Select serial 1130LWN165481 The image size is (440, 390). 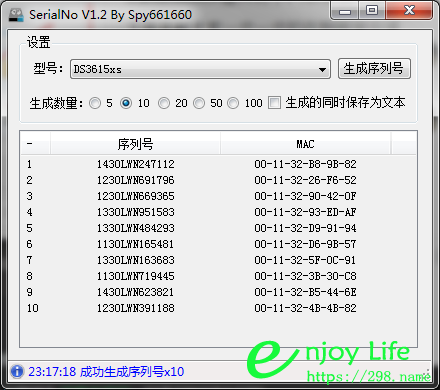(136, 244)
